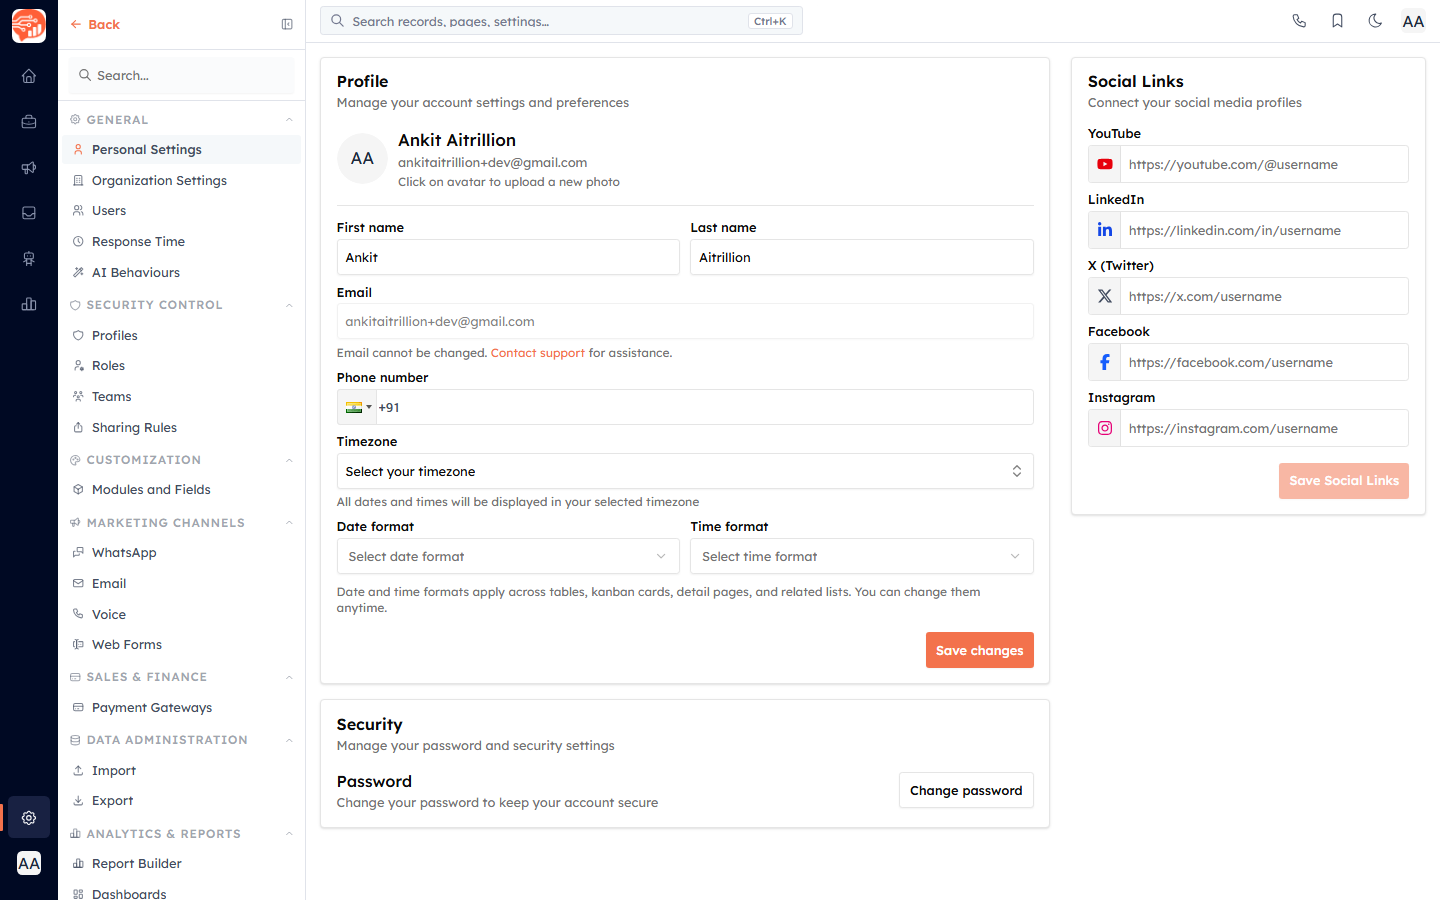Open Teams in sidebar

click(x=181, y=397)
